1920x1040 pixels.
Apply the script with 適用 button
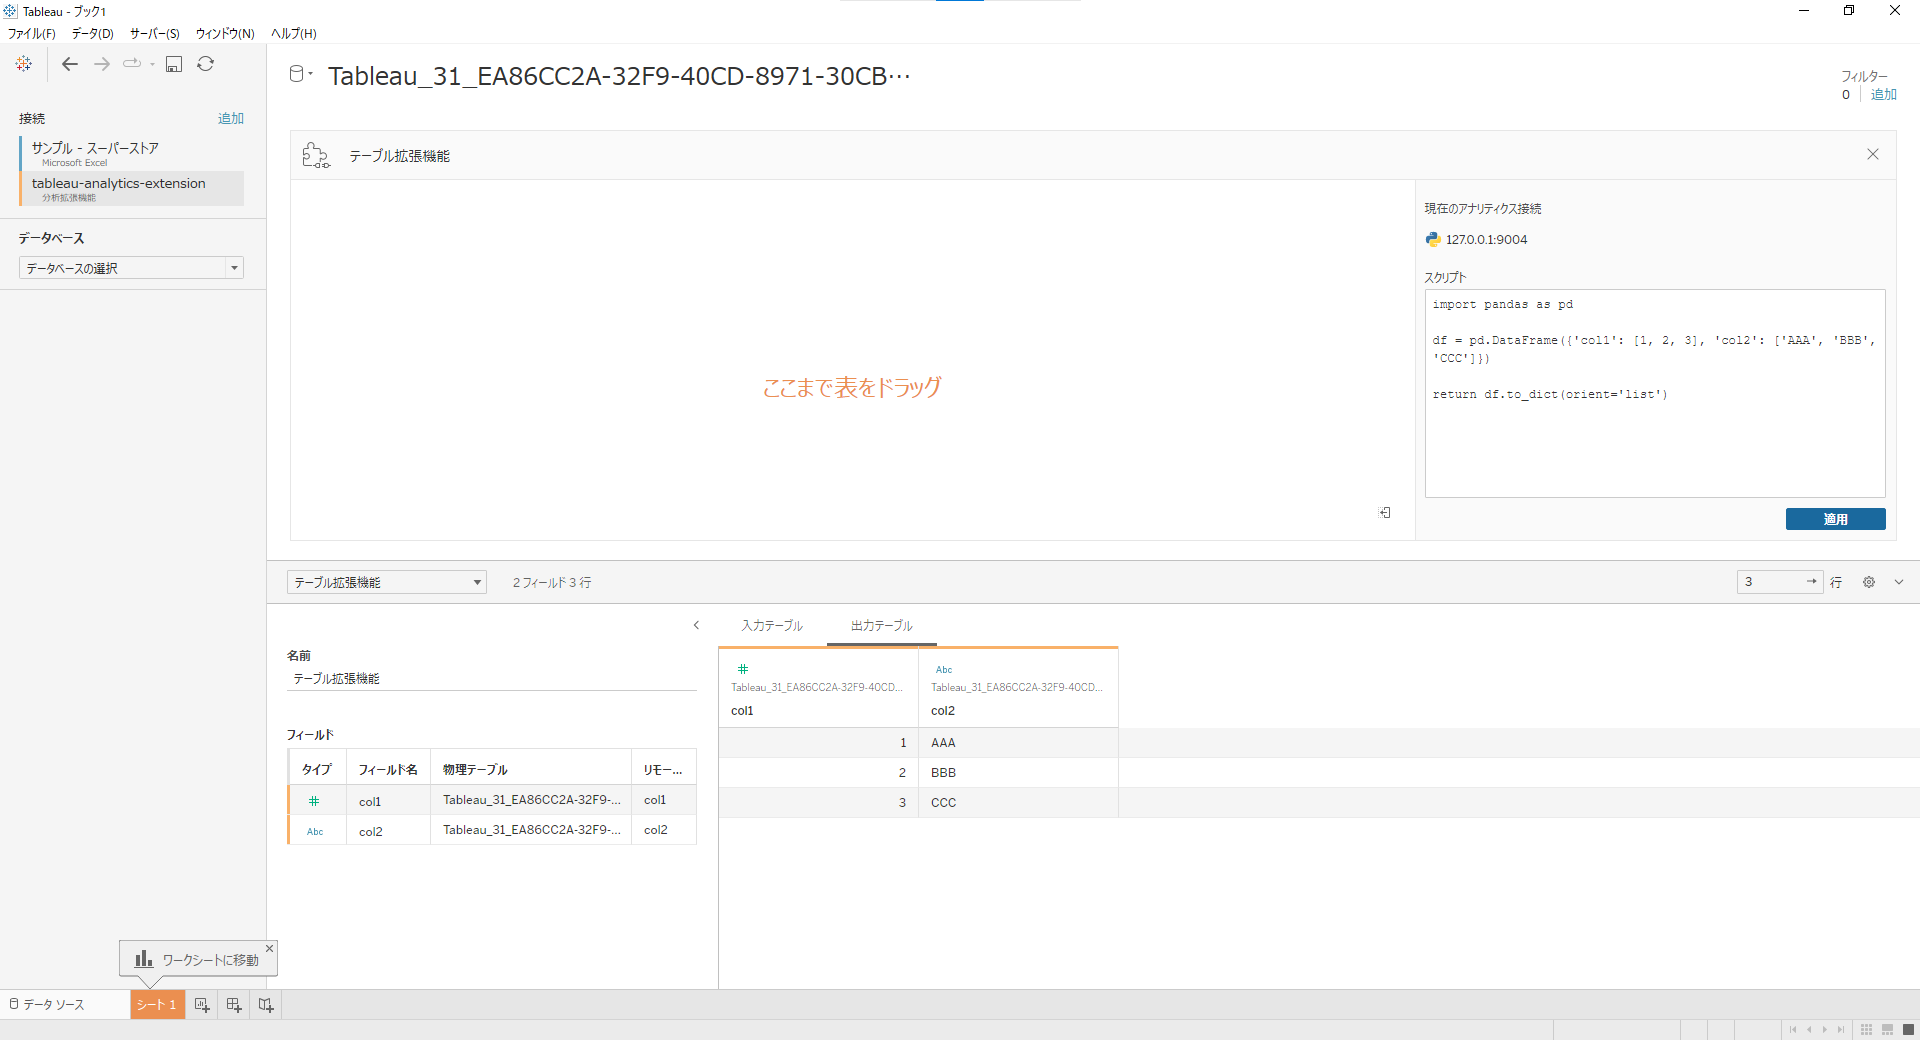pyautogui.click(x=1835, y=519)
